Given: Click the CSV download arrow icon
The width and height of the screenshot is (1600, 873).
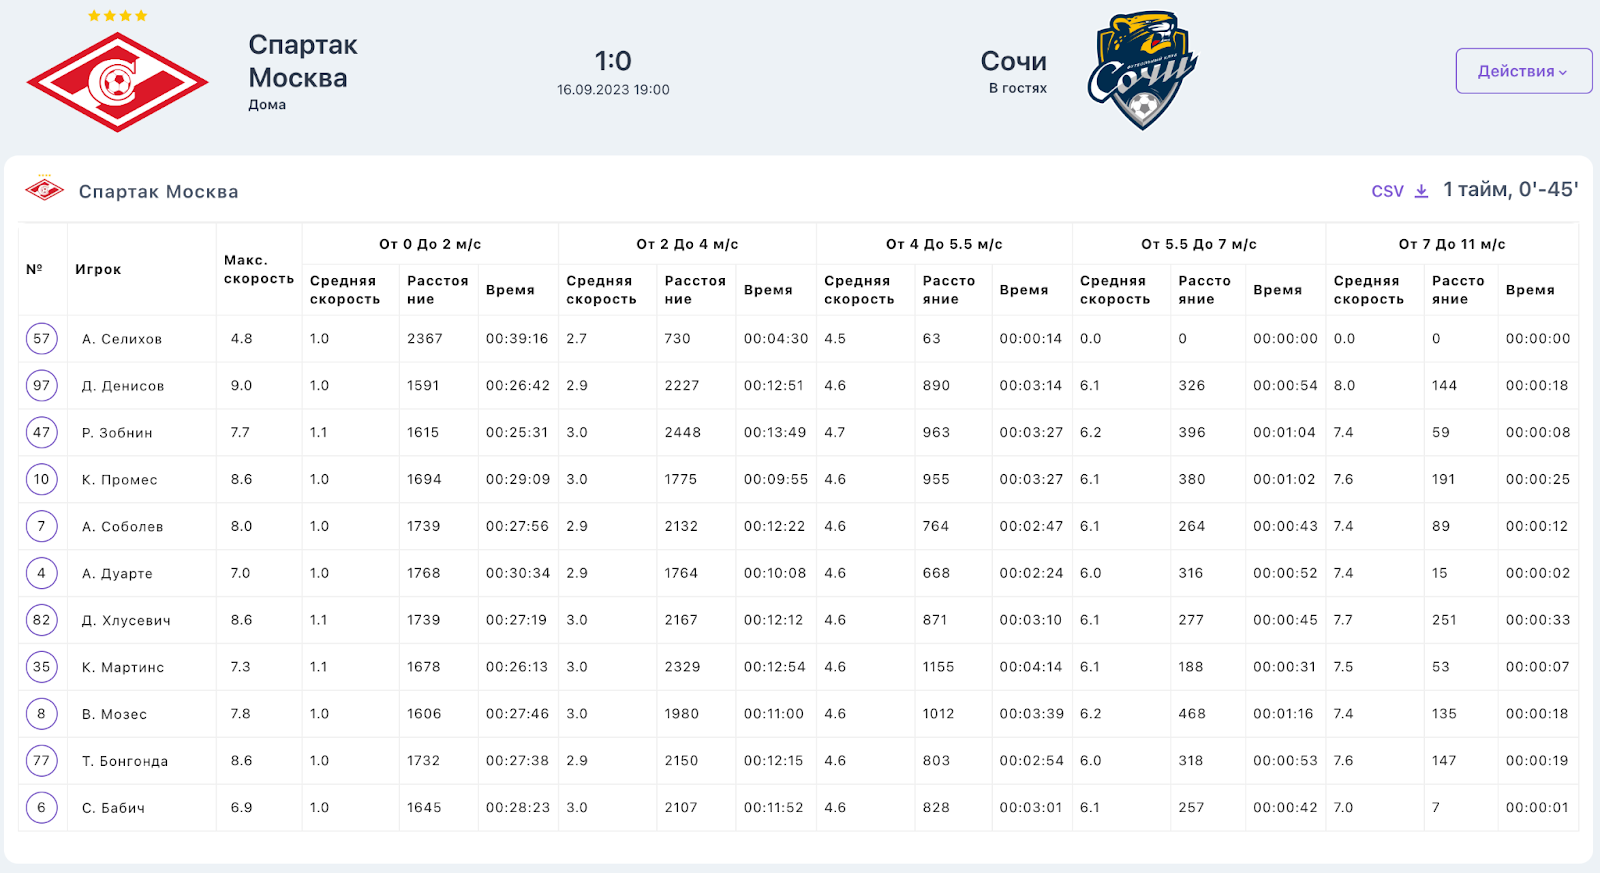Looking at the screenshot, I should [1421, 191].
